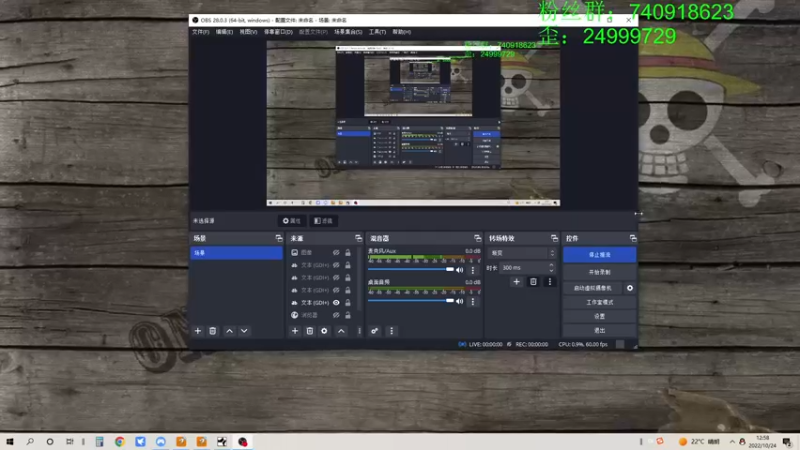Undock the 场景 panel via pop-out icon

click(x=279, y=238)
